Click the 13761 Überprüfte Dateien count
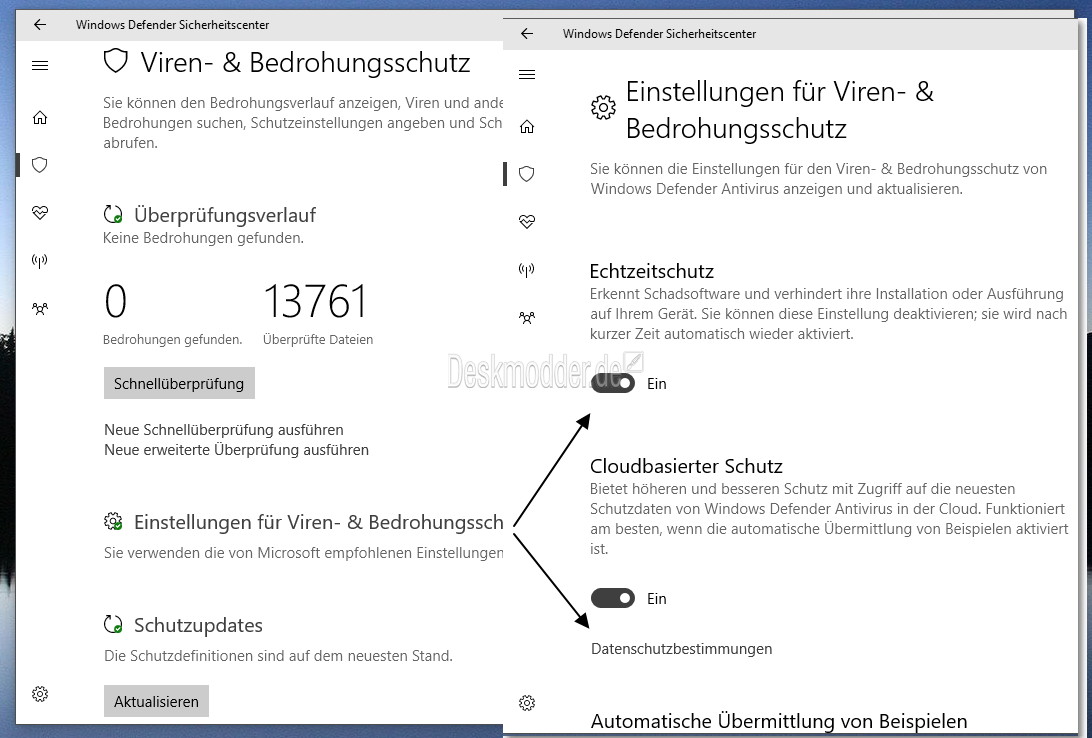 [316, 302]
